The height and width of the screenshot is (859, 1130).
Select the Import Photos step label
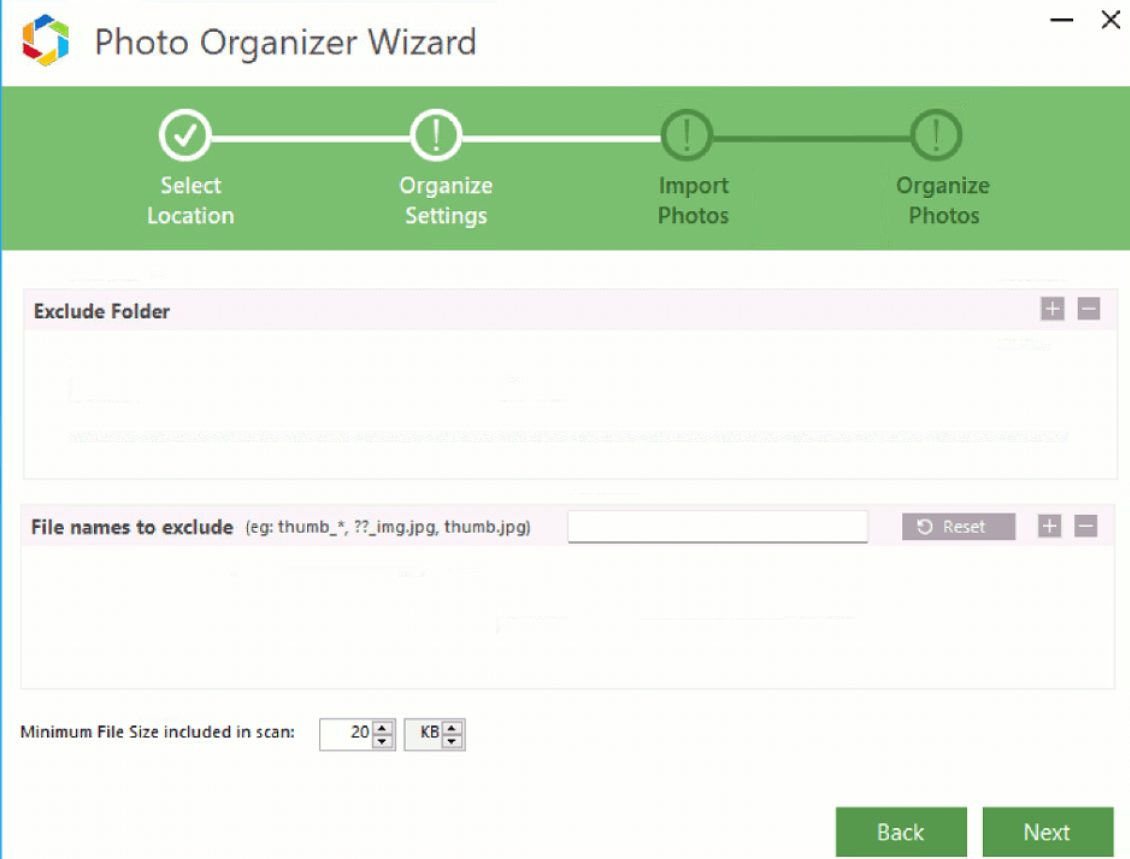[693, 200]
